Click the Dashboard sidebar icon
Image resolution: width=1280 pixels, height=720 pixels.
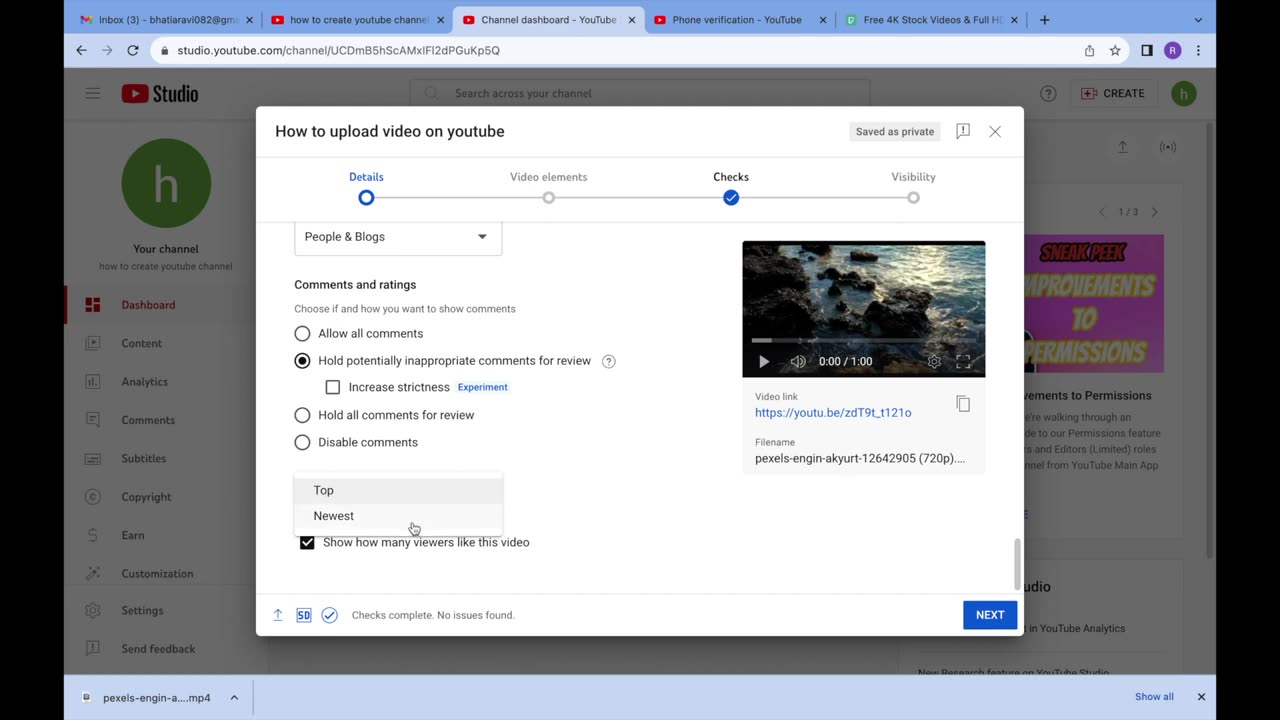93,305
